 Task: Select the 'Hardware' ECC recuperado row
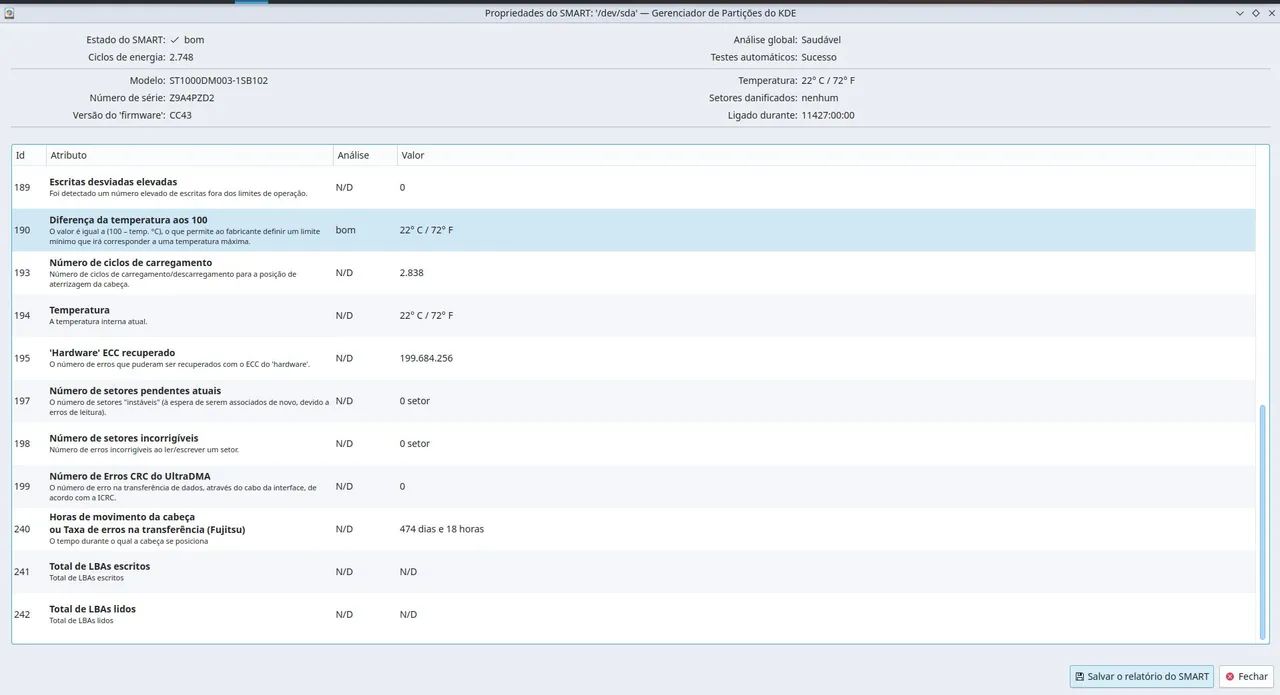click(x=634, y=358)
